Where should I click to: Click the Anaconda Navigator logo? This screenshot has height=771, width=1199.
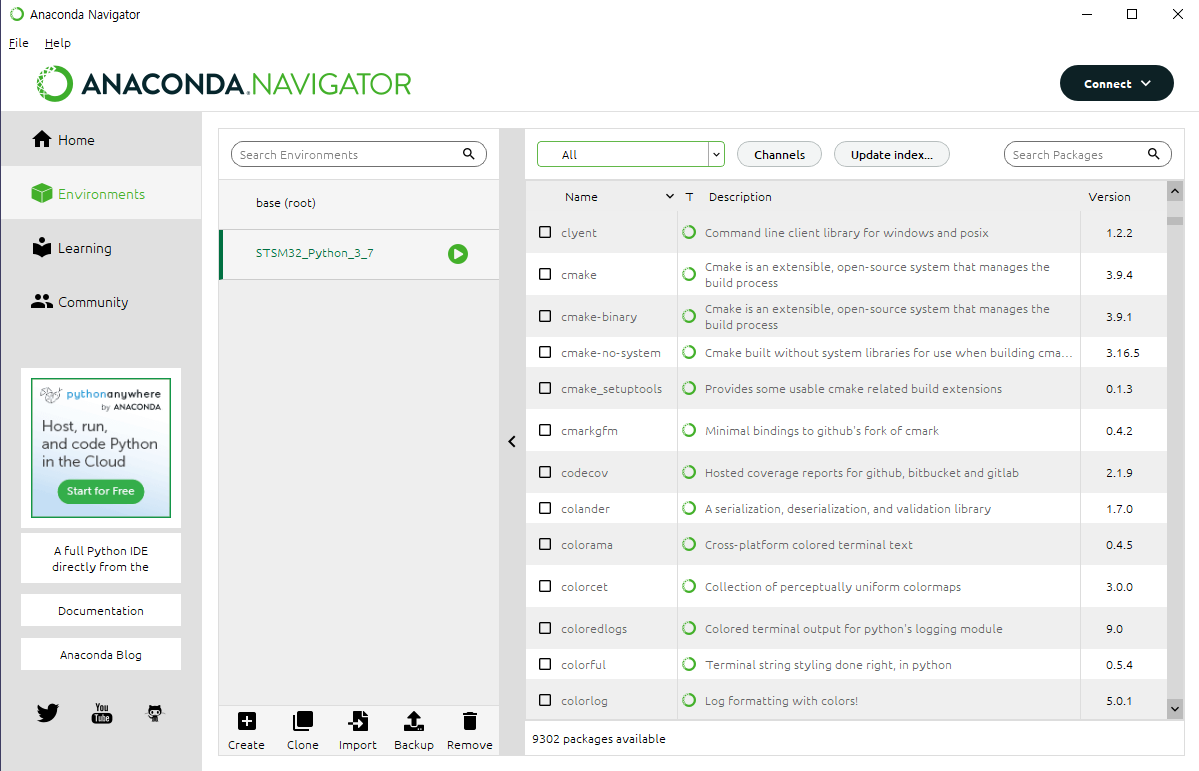pos(223,83)
